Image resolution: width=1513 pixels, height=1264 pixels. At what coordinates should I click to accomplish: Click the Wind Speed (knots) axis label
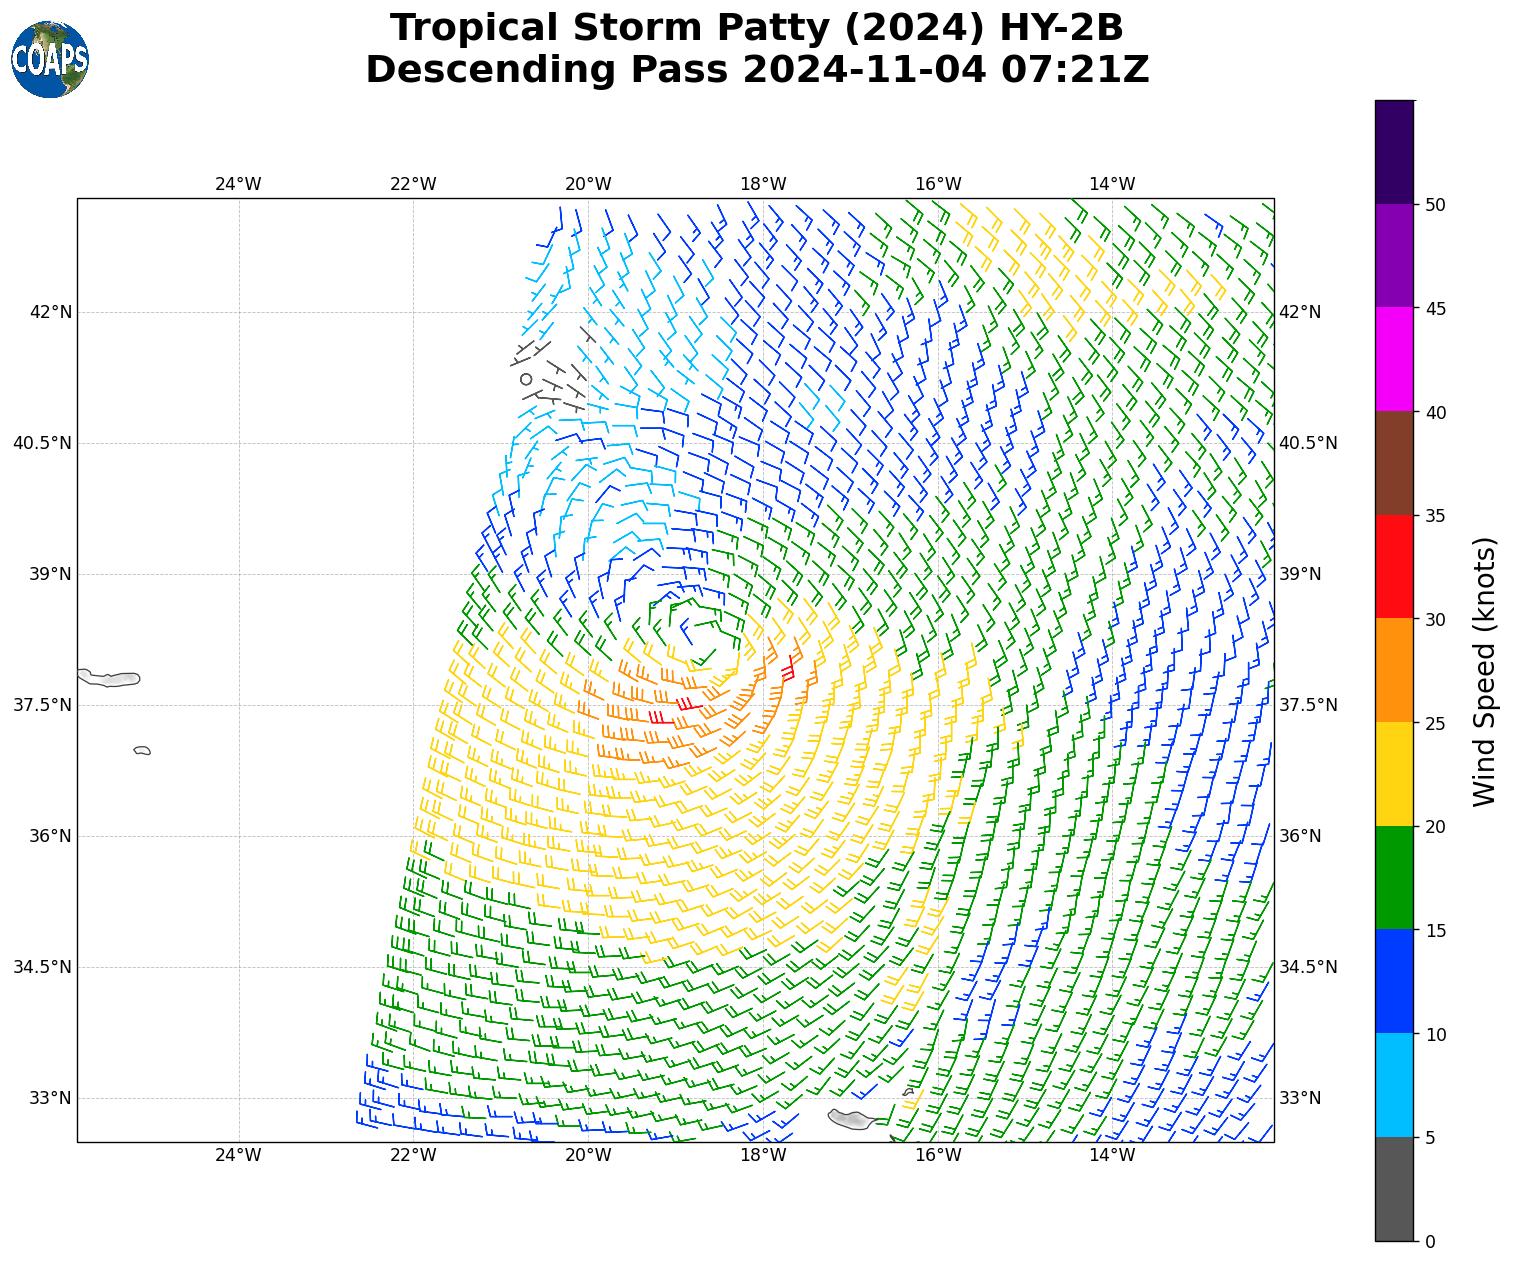click(x=1485, y=671)
